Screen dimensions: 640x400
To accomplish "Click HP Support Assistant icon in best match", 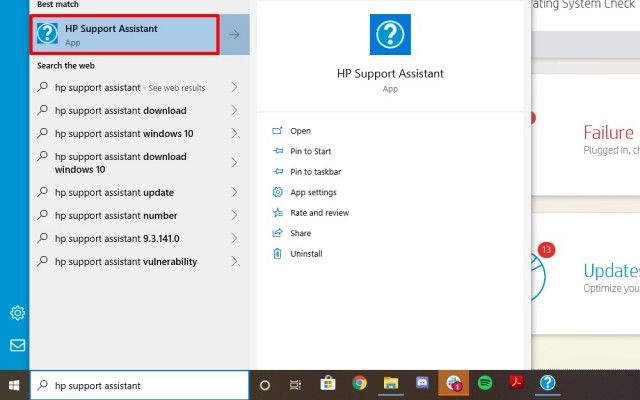I will [x=47, y=33].
